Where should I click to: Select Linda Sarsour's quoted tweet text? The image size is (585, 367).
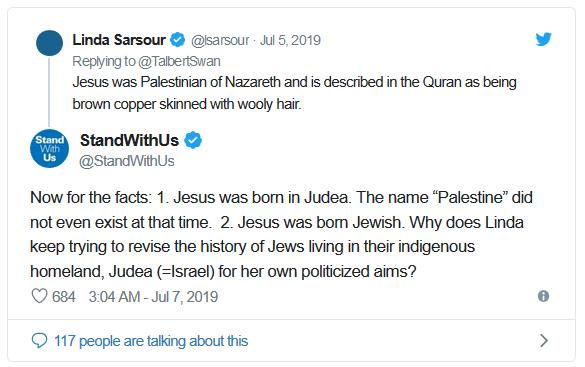pyautogui.click(x=294, y=93)
